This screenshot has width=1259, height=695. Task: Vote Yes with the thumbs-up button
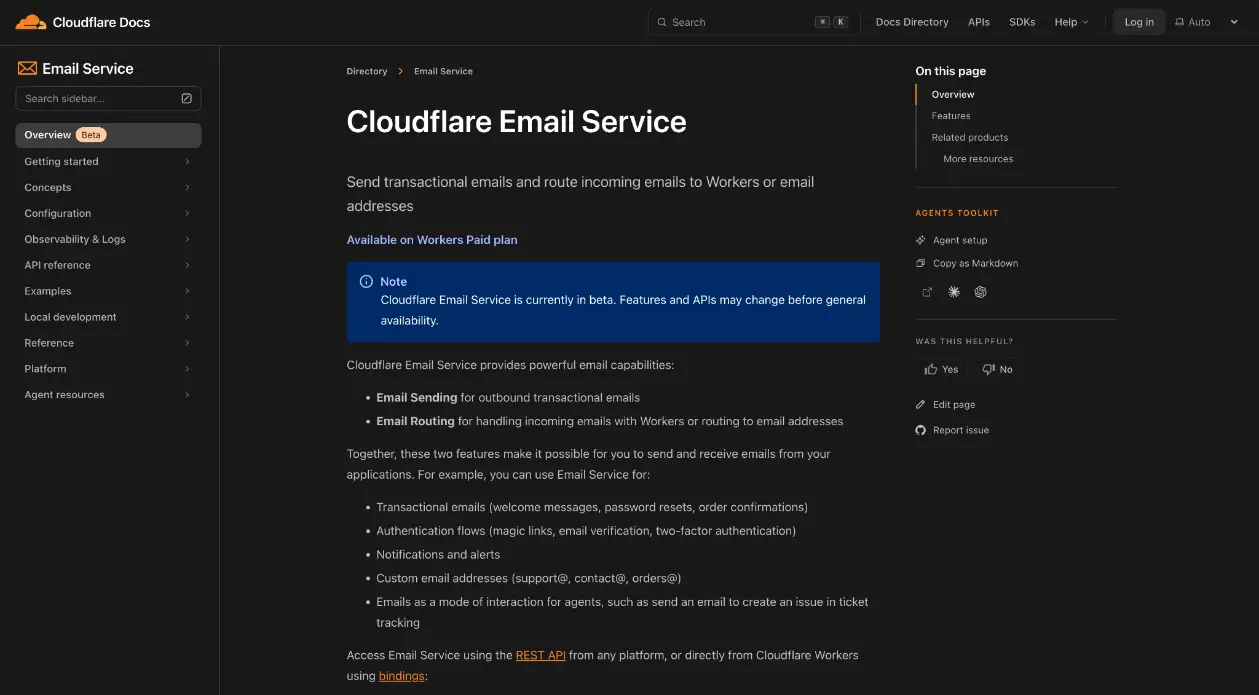tap(941, 369)
